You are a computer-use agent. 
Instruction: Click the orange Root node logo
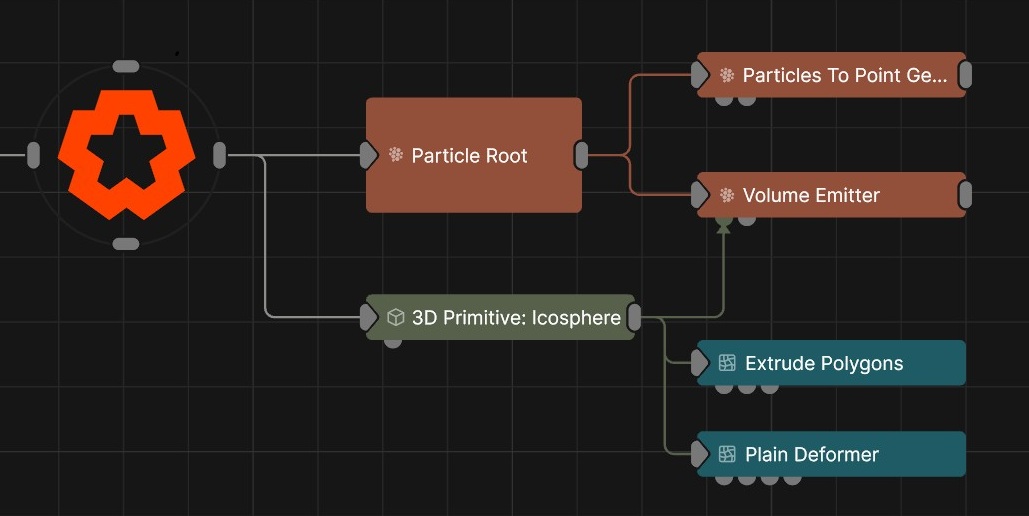click(125, 155)
